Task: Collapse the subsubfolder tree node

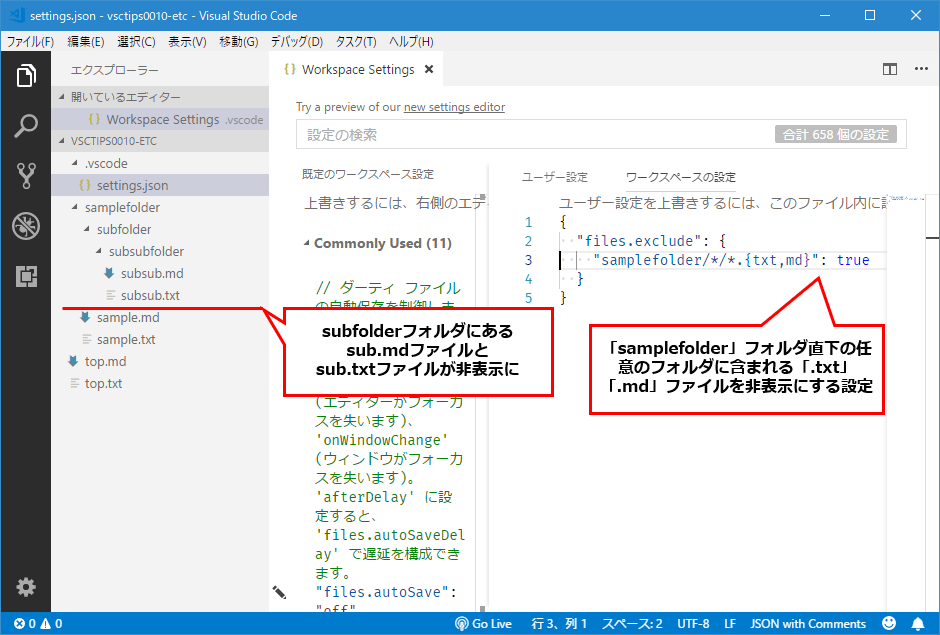Action: point(98,251)
